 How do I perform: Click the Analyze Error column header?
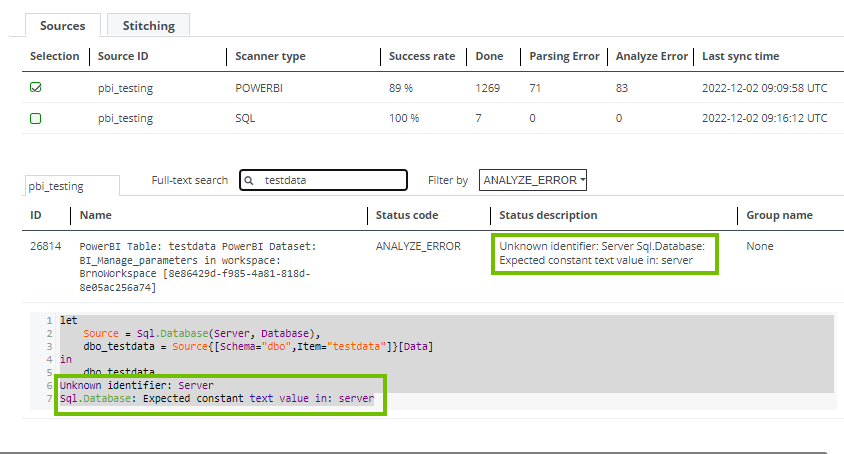[x=652, y=56]
